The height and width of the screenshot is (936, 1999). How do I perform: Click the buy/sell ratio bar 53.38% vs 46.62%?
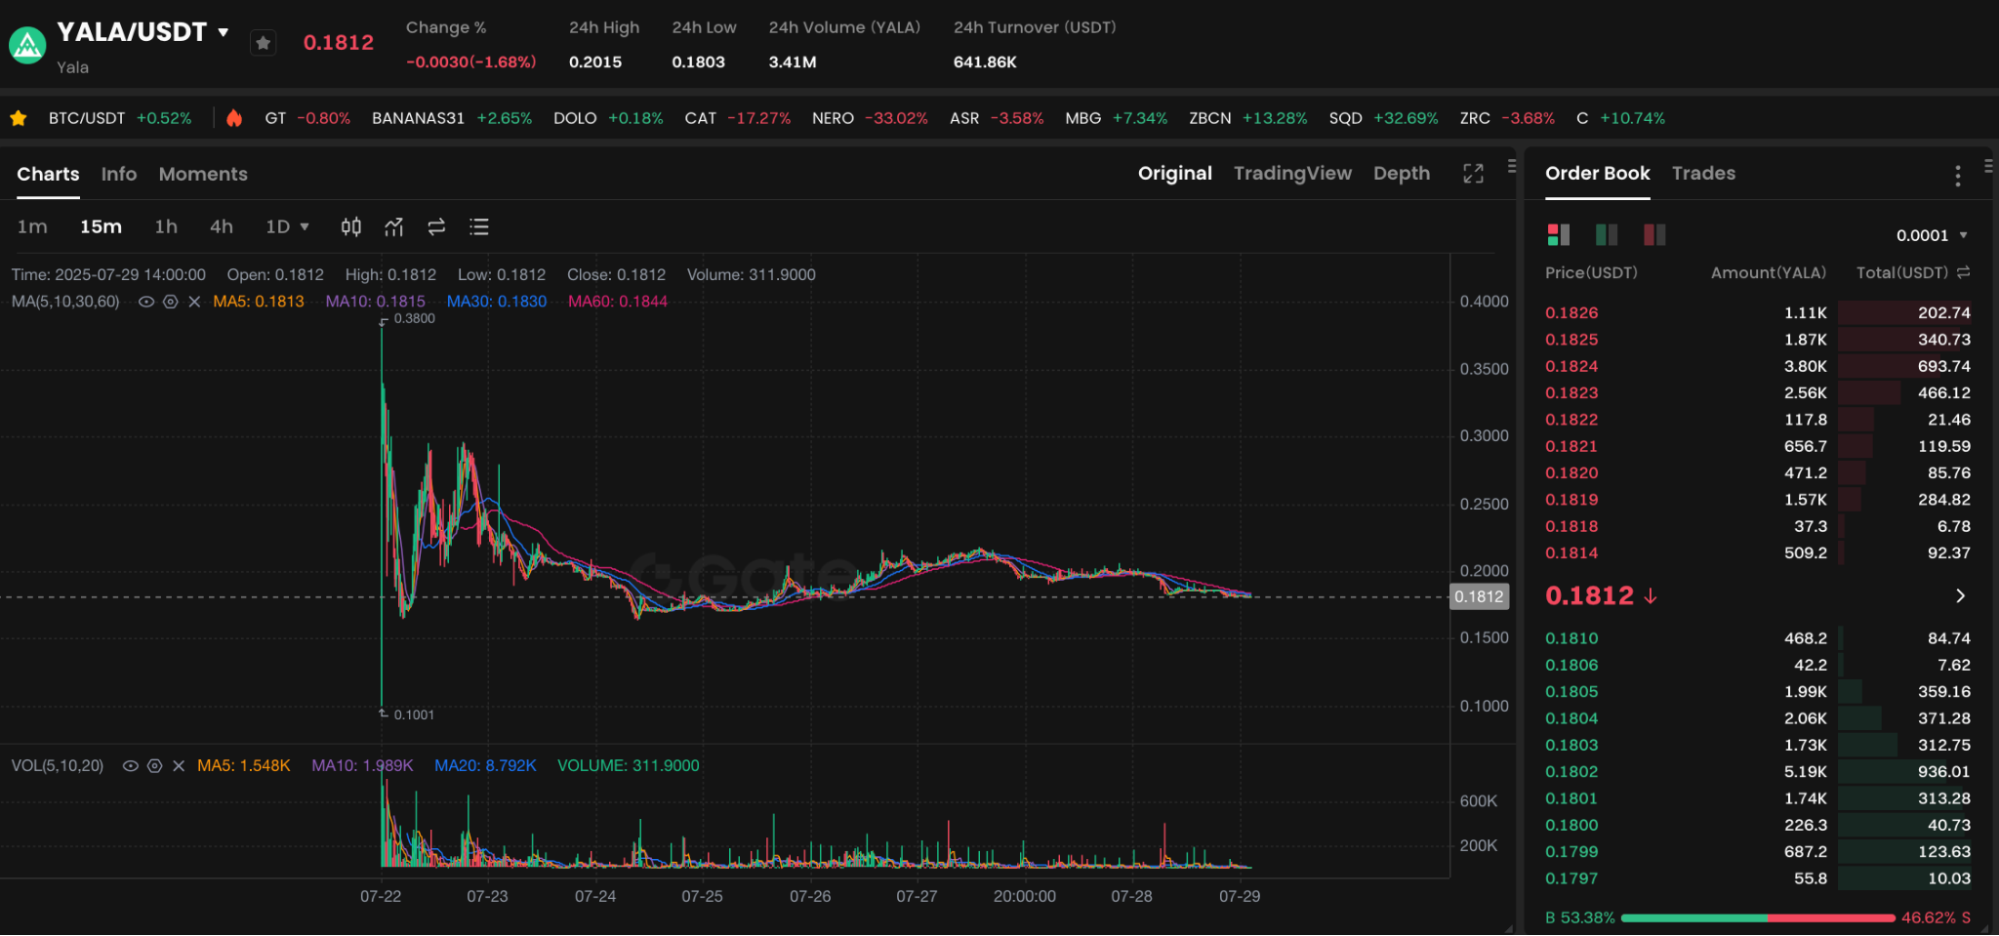[1758, 918]
